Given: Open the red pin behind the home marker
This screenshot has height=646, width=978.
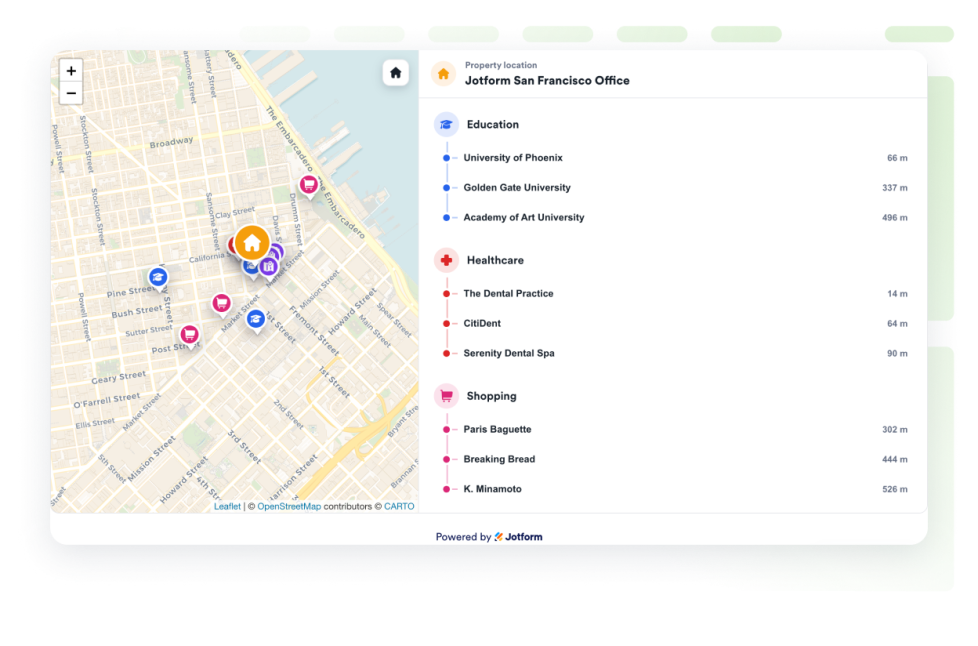Looking at the screenshot, I should [x=232, y=246].
